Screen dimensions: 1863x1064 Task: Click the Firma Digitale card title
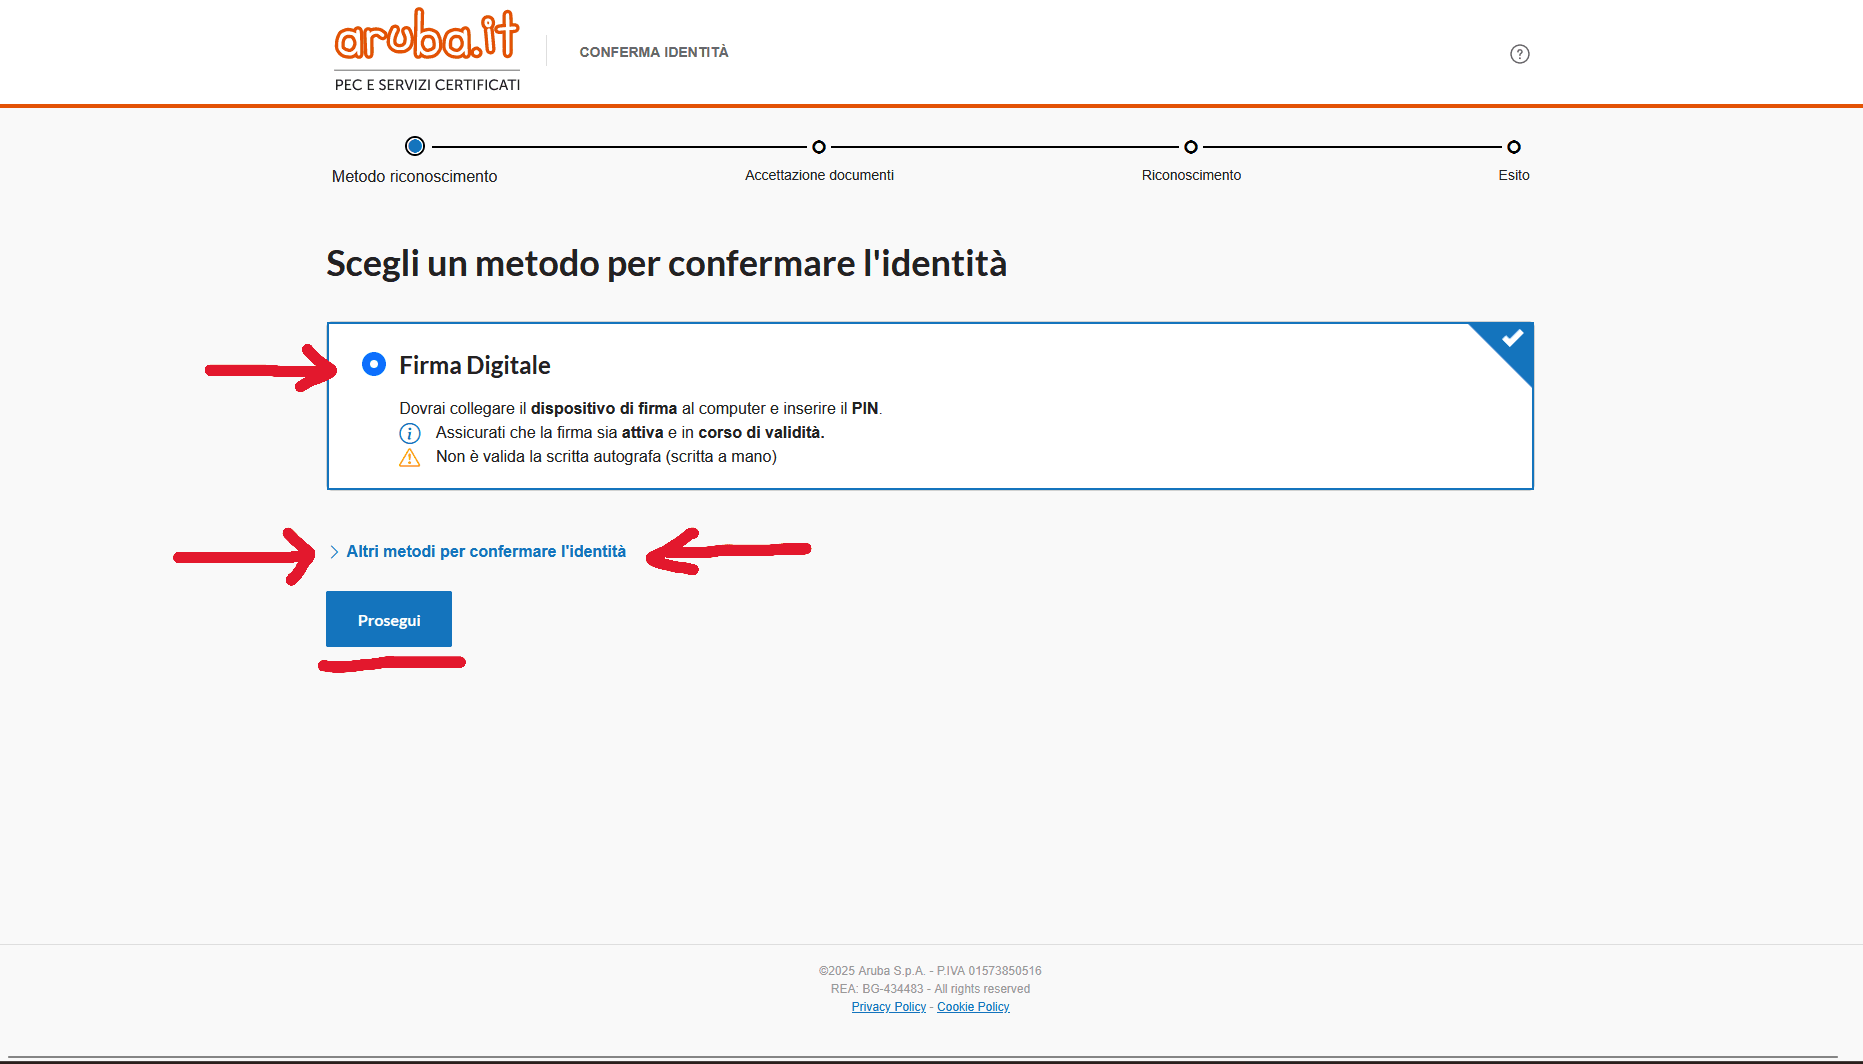point(475,366)
